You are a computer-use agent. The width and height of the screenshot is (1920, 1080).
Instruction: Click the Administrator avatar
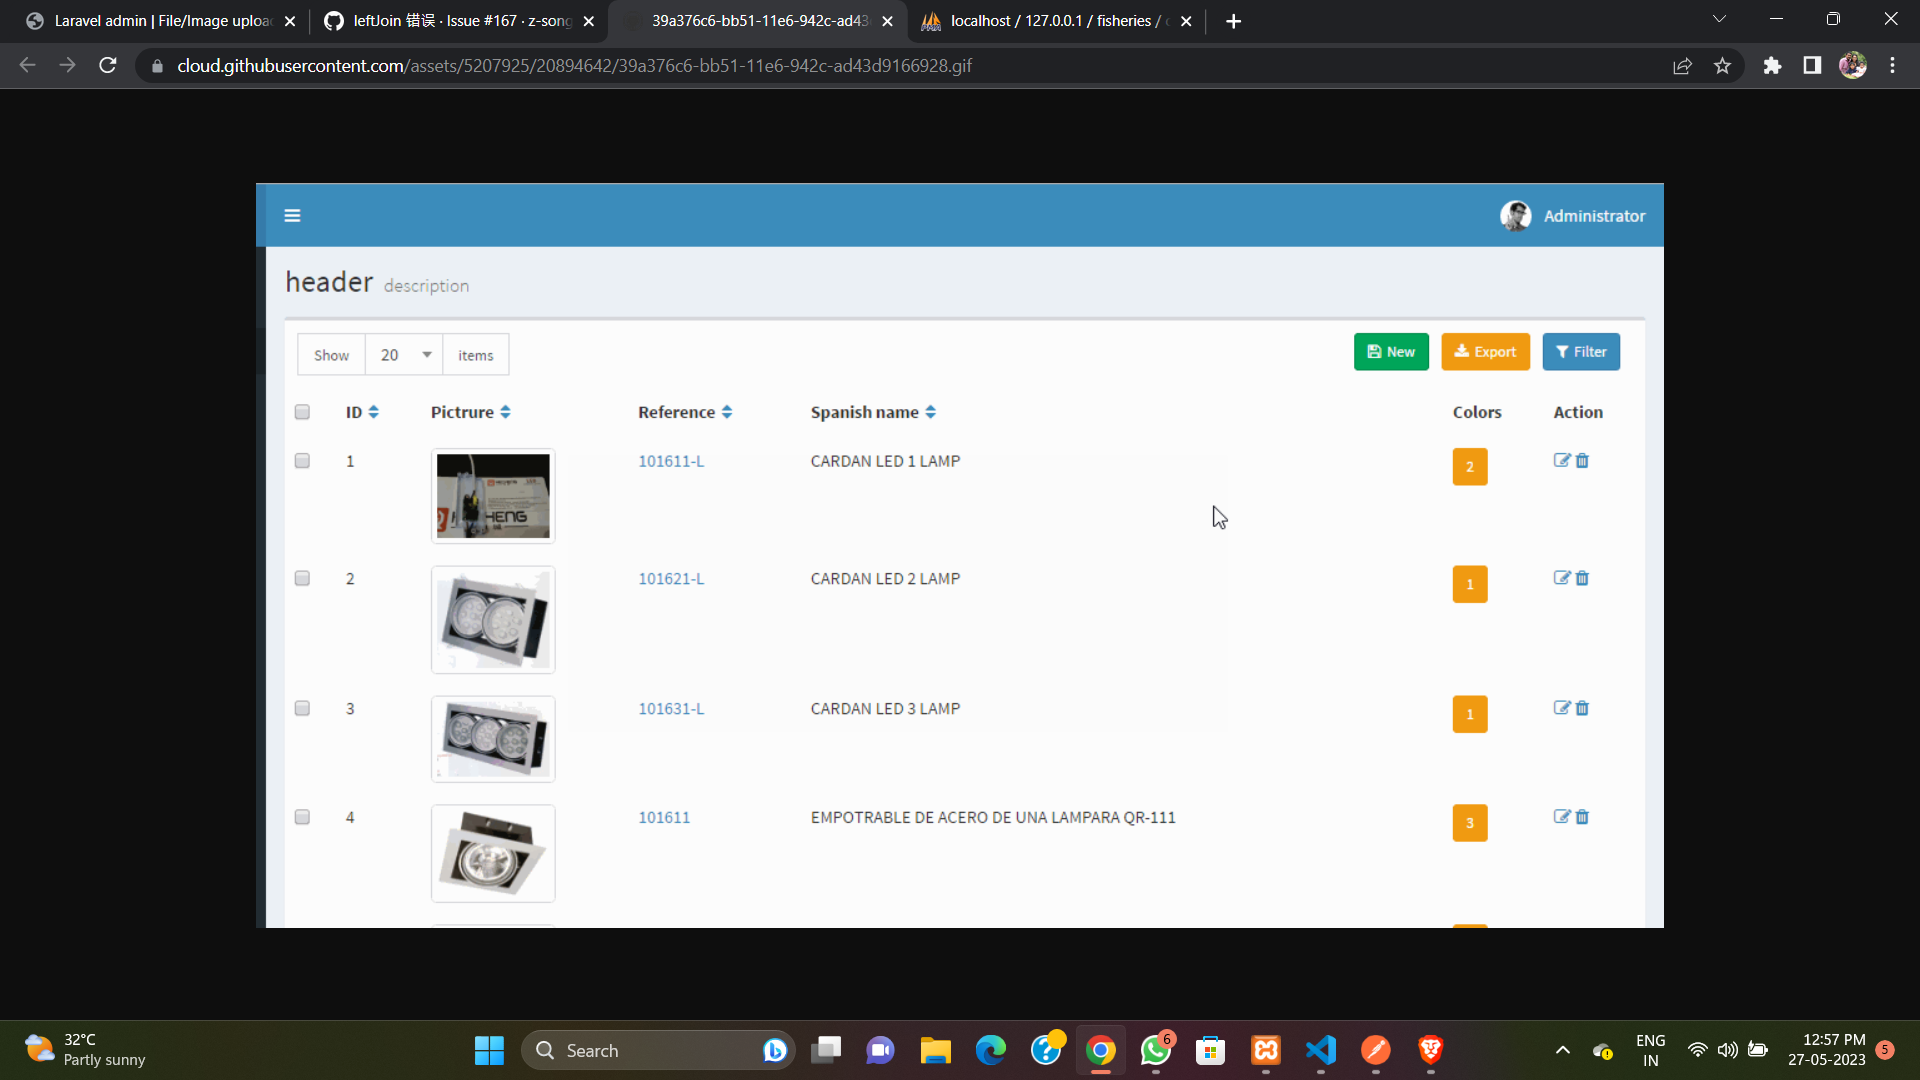[1516, 215]
